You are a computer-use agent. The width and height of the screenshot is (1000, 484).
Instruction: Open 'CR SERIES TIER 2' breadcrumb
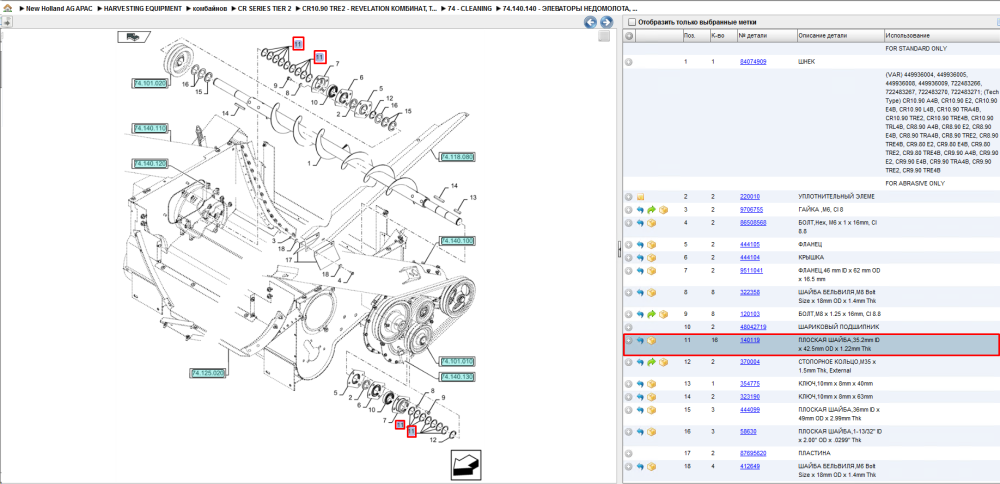coord(264,9)
